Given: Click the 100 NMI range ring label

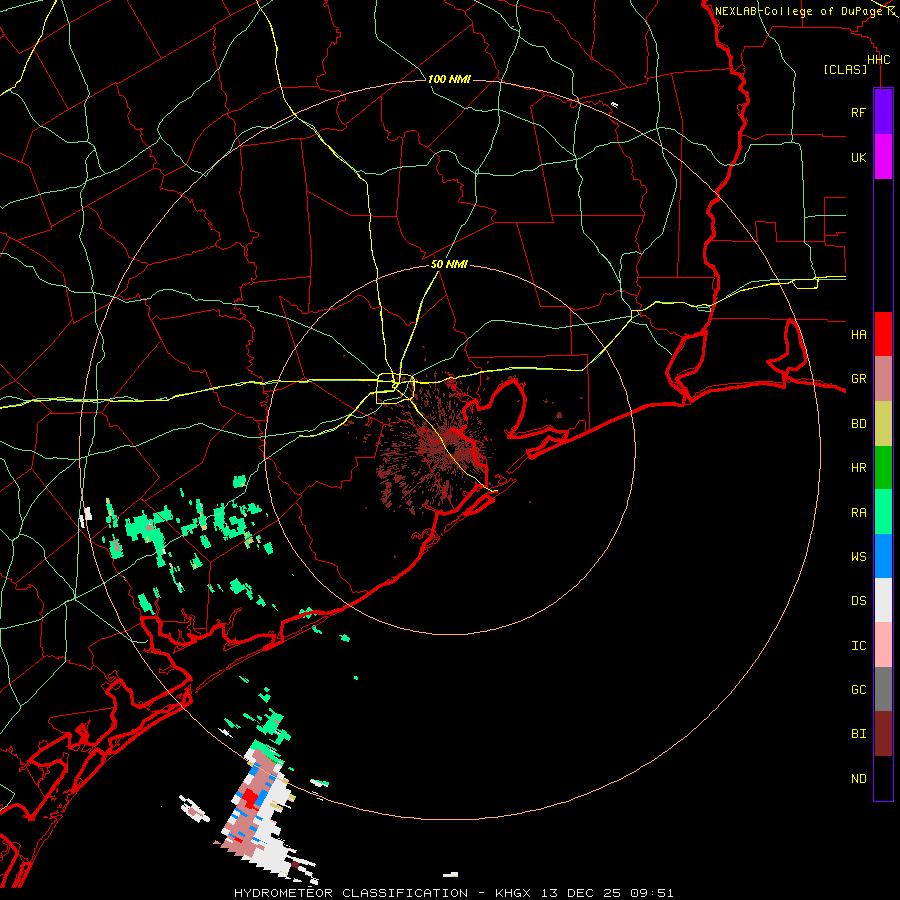Looking at the screenshot, I should [449, 79].
